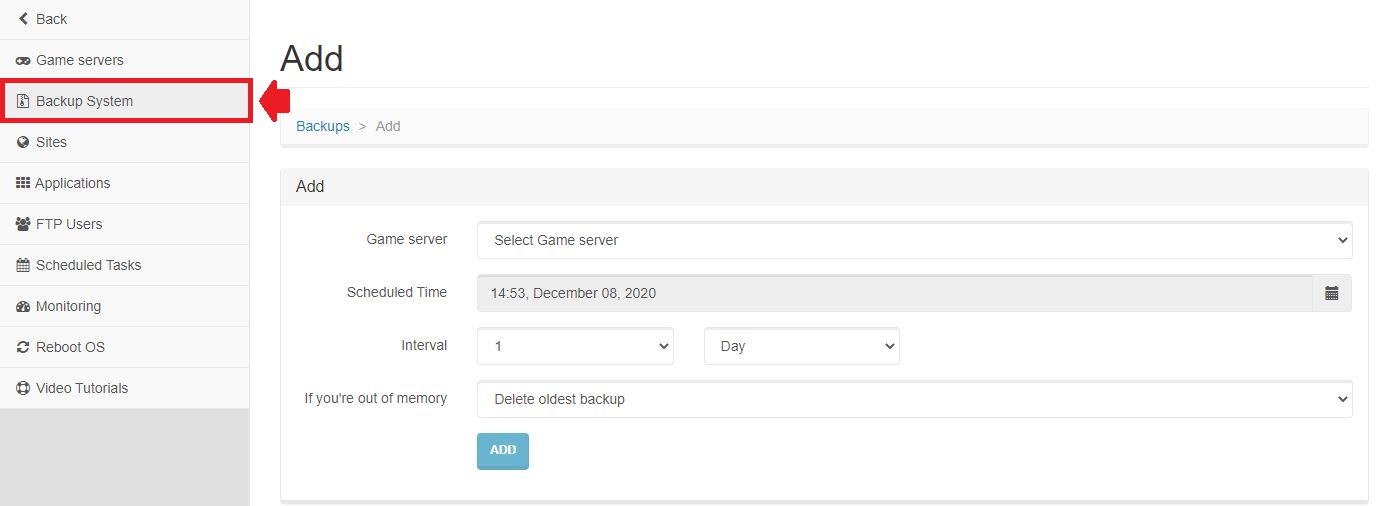Click the Add breadcrumb text
This screenshot has width=1376, height=506.
pos(388,126)
